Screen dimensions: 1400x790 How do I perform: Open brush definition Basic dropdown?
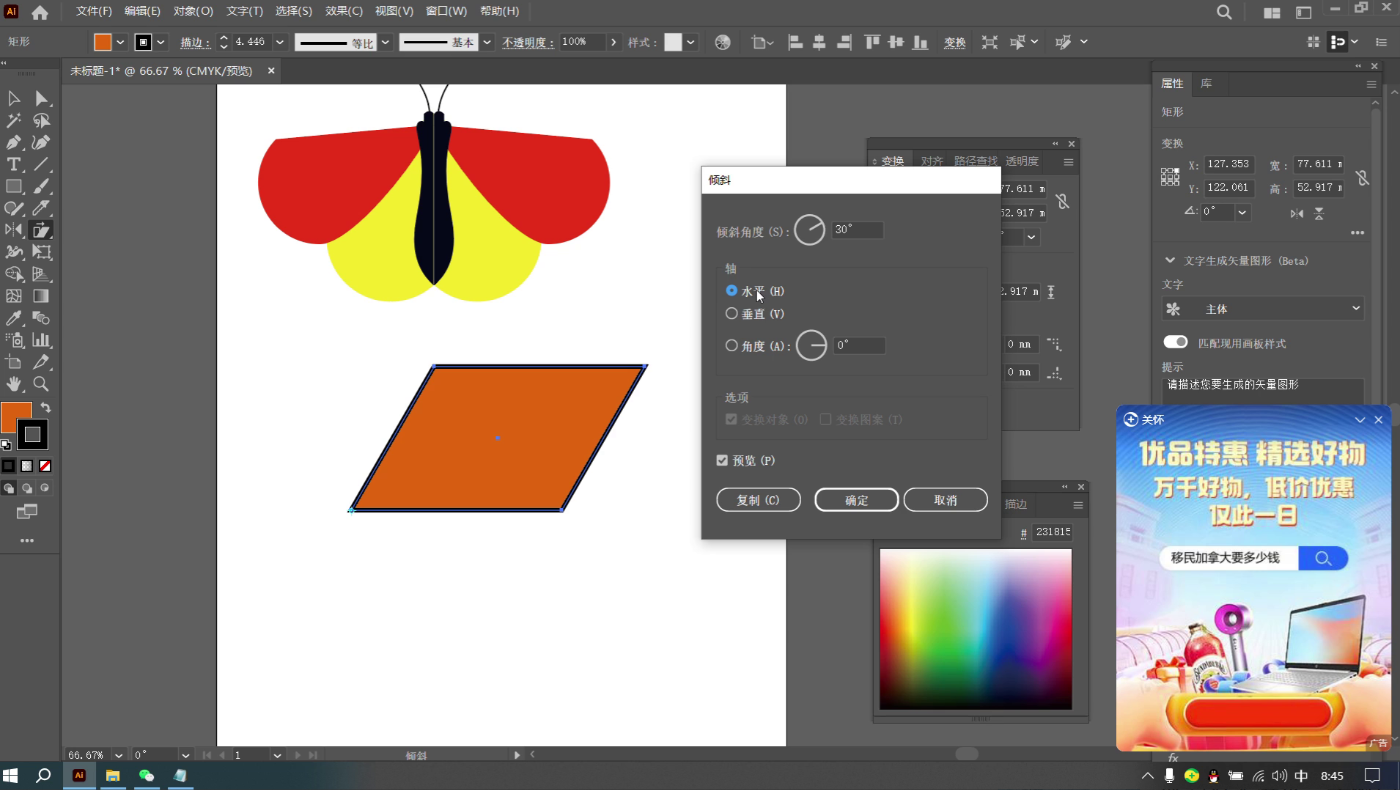click(x=487, y=42)
